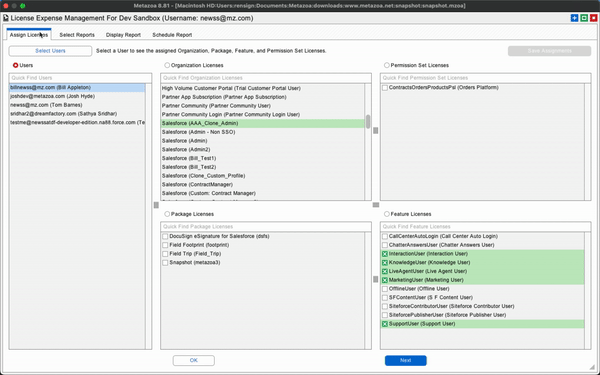Check Field Footprint package license
Viewport: 600px width, 375px height.
point(165,245)
